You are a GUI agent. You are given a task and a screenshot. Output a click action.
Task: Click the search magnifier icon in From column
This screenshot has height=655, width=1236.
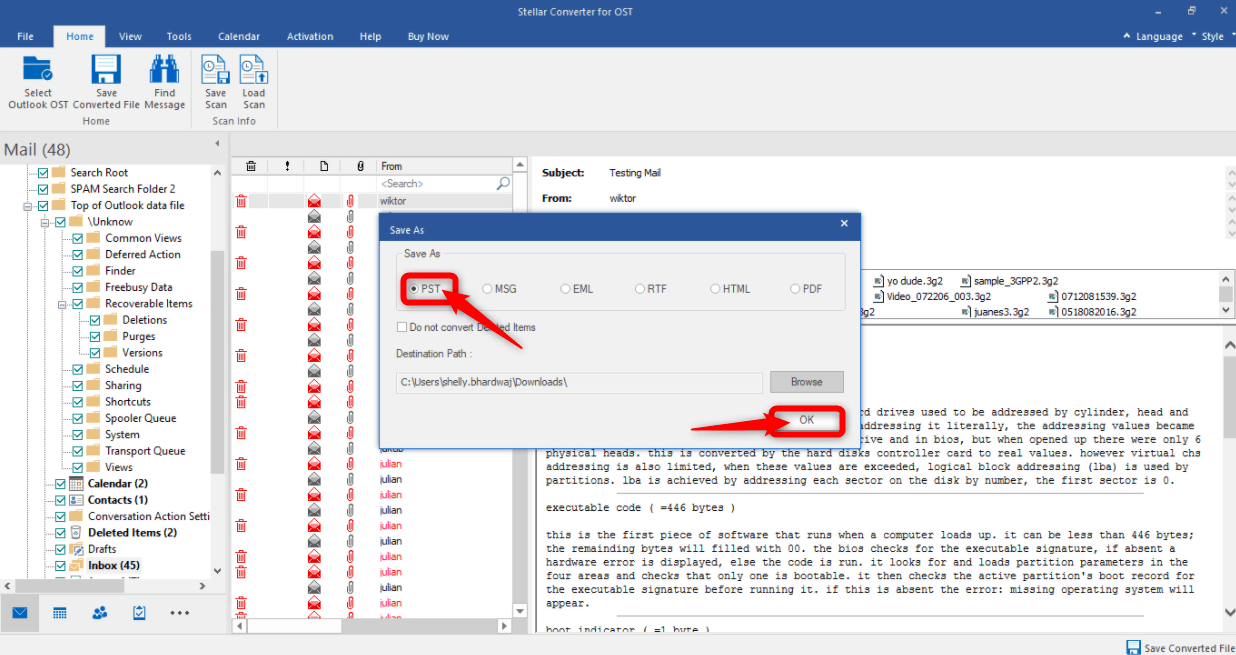tap(503, 184)
